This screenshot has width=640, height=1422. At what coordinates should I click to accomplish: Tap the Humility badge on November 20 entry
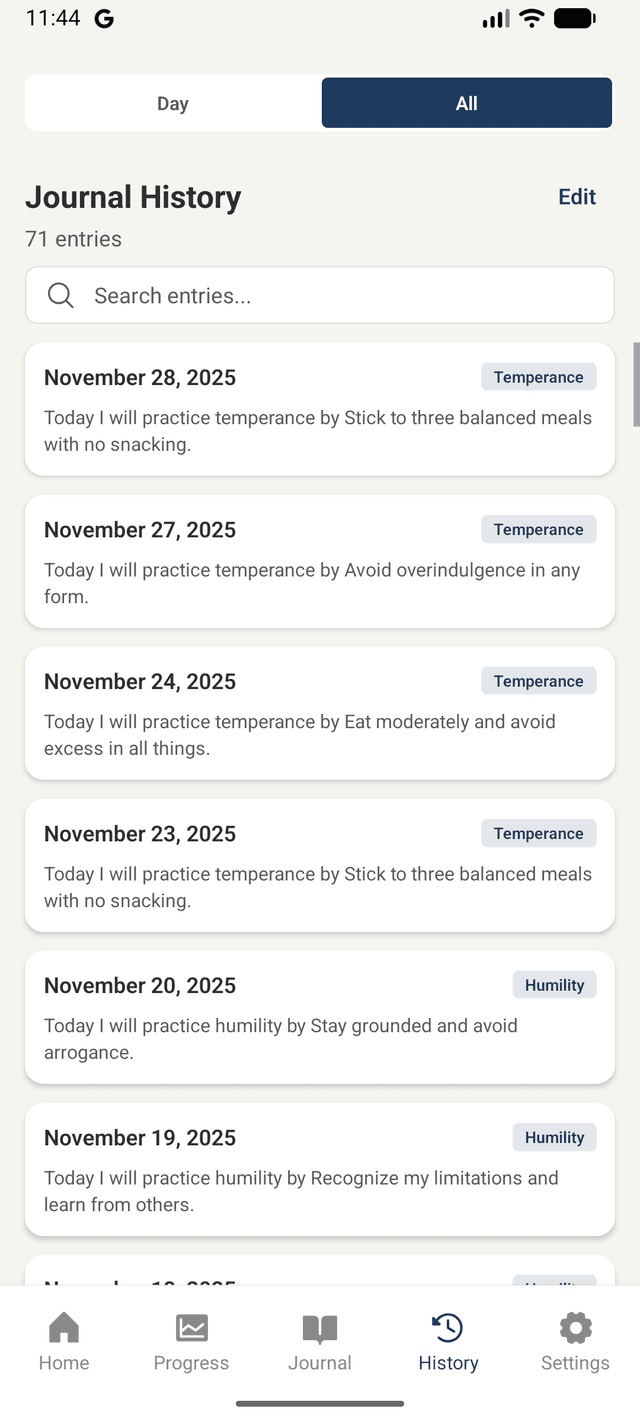point(554,985)
